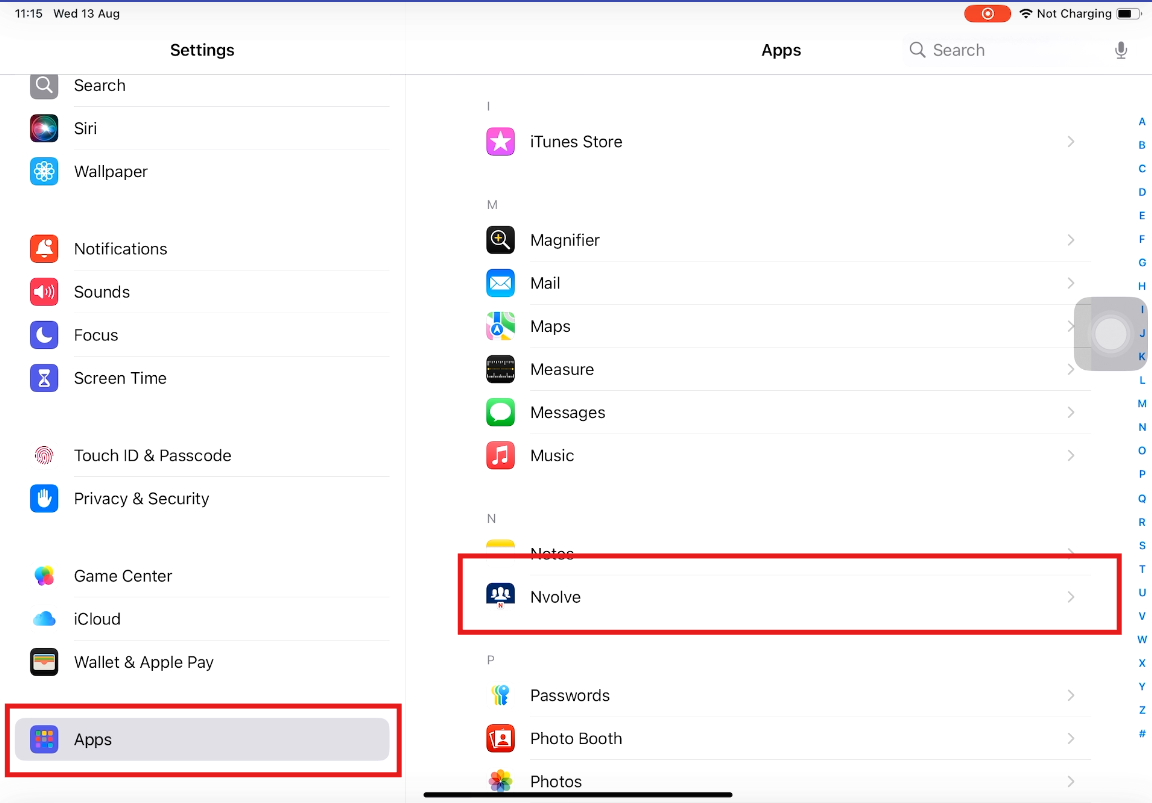The height and width of the screenshot is (803, 1152).
Task: Select Privacy & Security in sidebar
Action: click(141, 498)
